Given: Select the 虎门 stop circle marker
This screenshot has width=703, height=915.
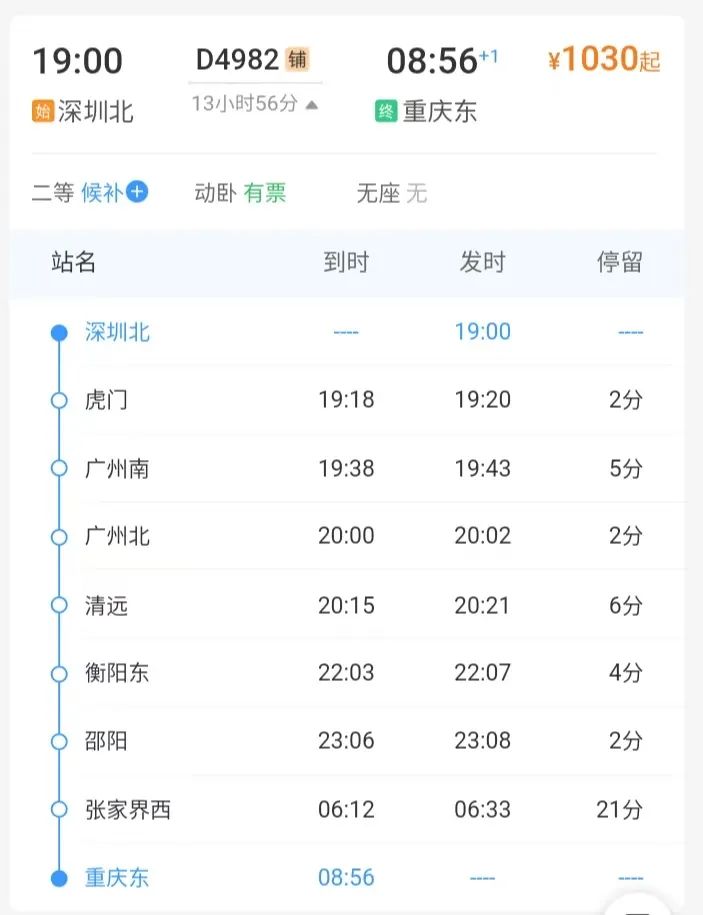Looking at the screenshot, I should point(59,400).
